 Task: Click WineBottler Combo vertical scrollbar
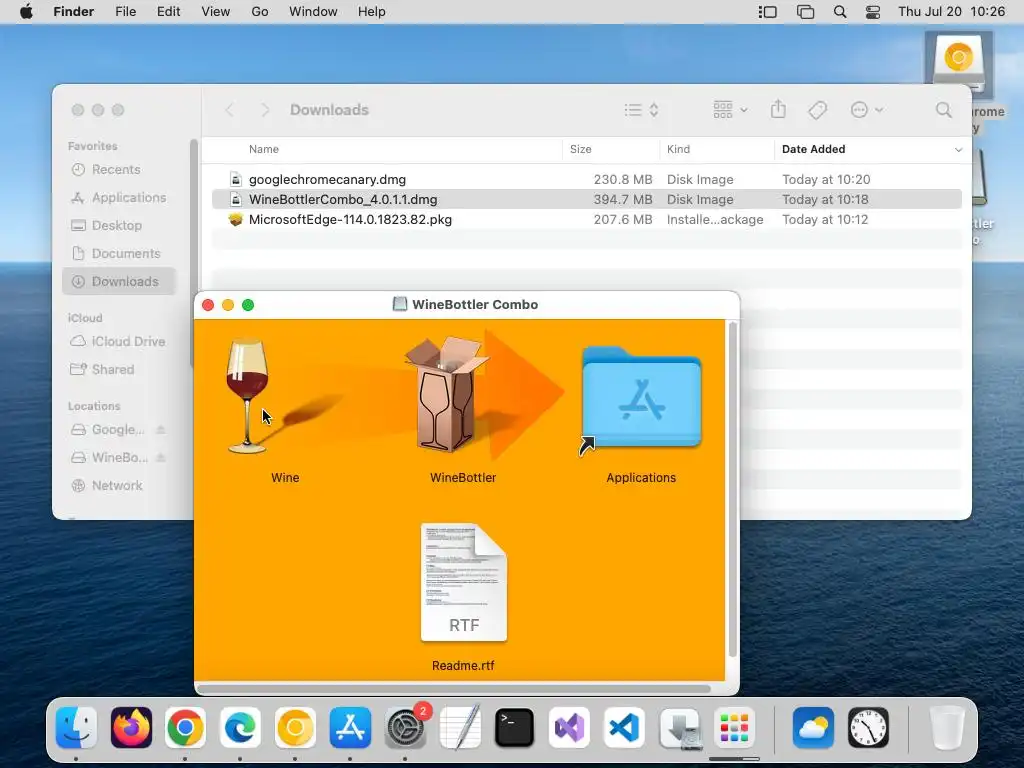pos(732,490)
